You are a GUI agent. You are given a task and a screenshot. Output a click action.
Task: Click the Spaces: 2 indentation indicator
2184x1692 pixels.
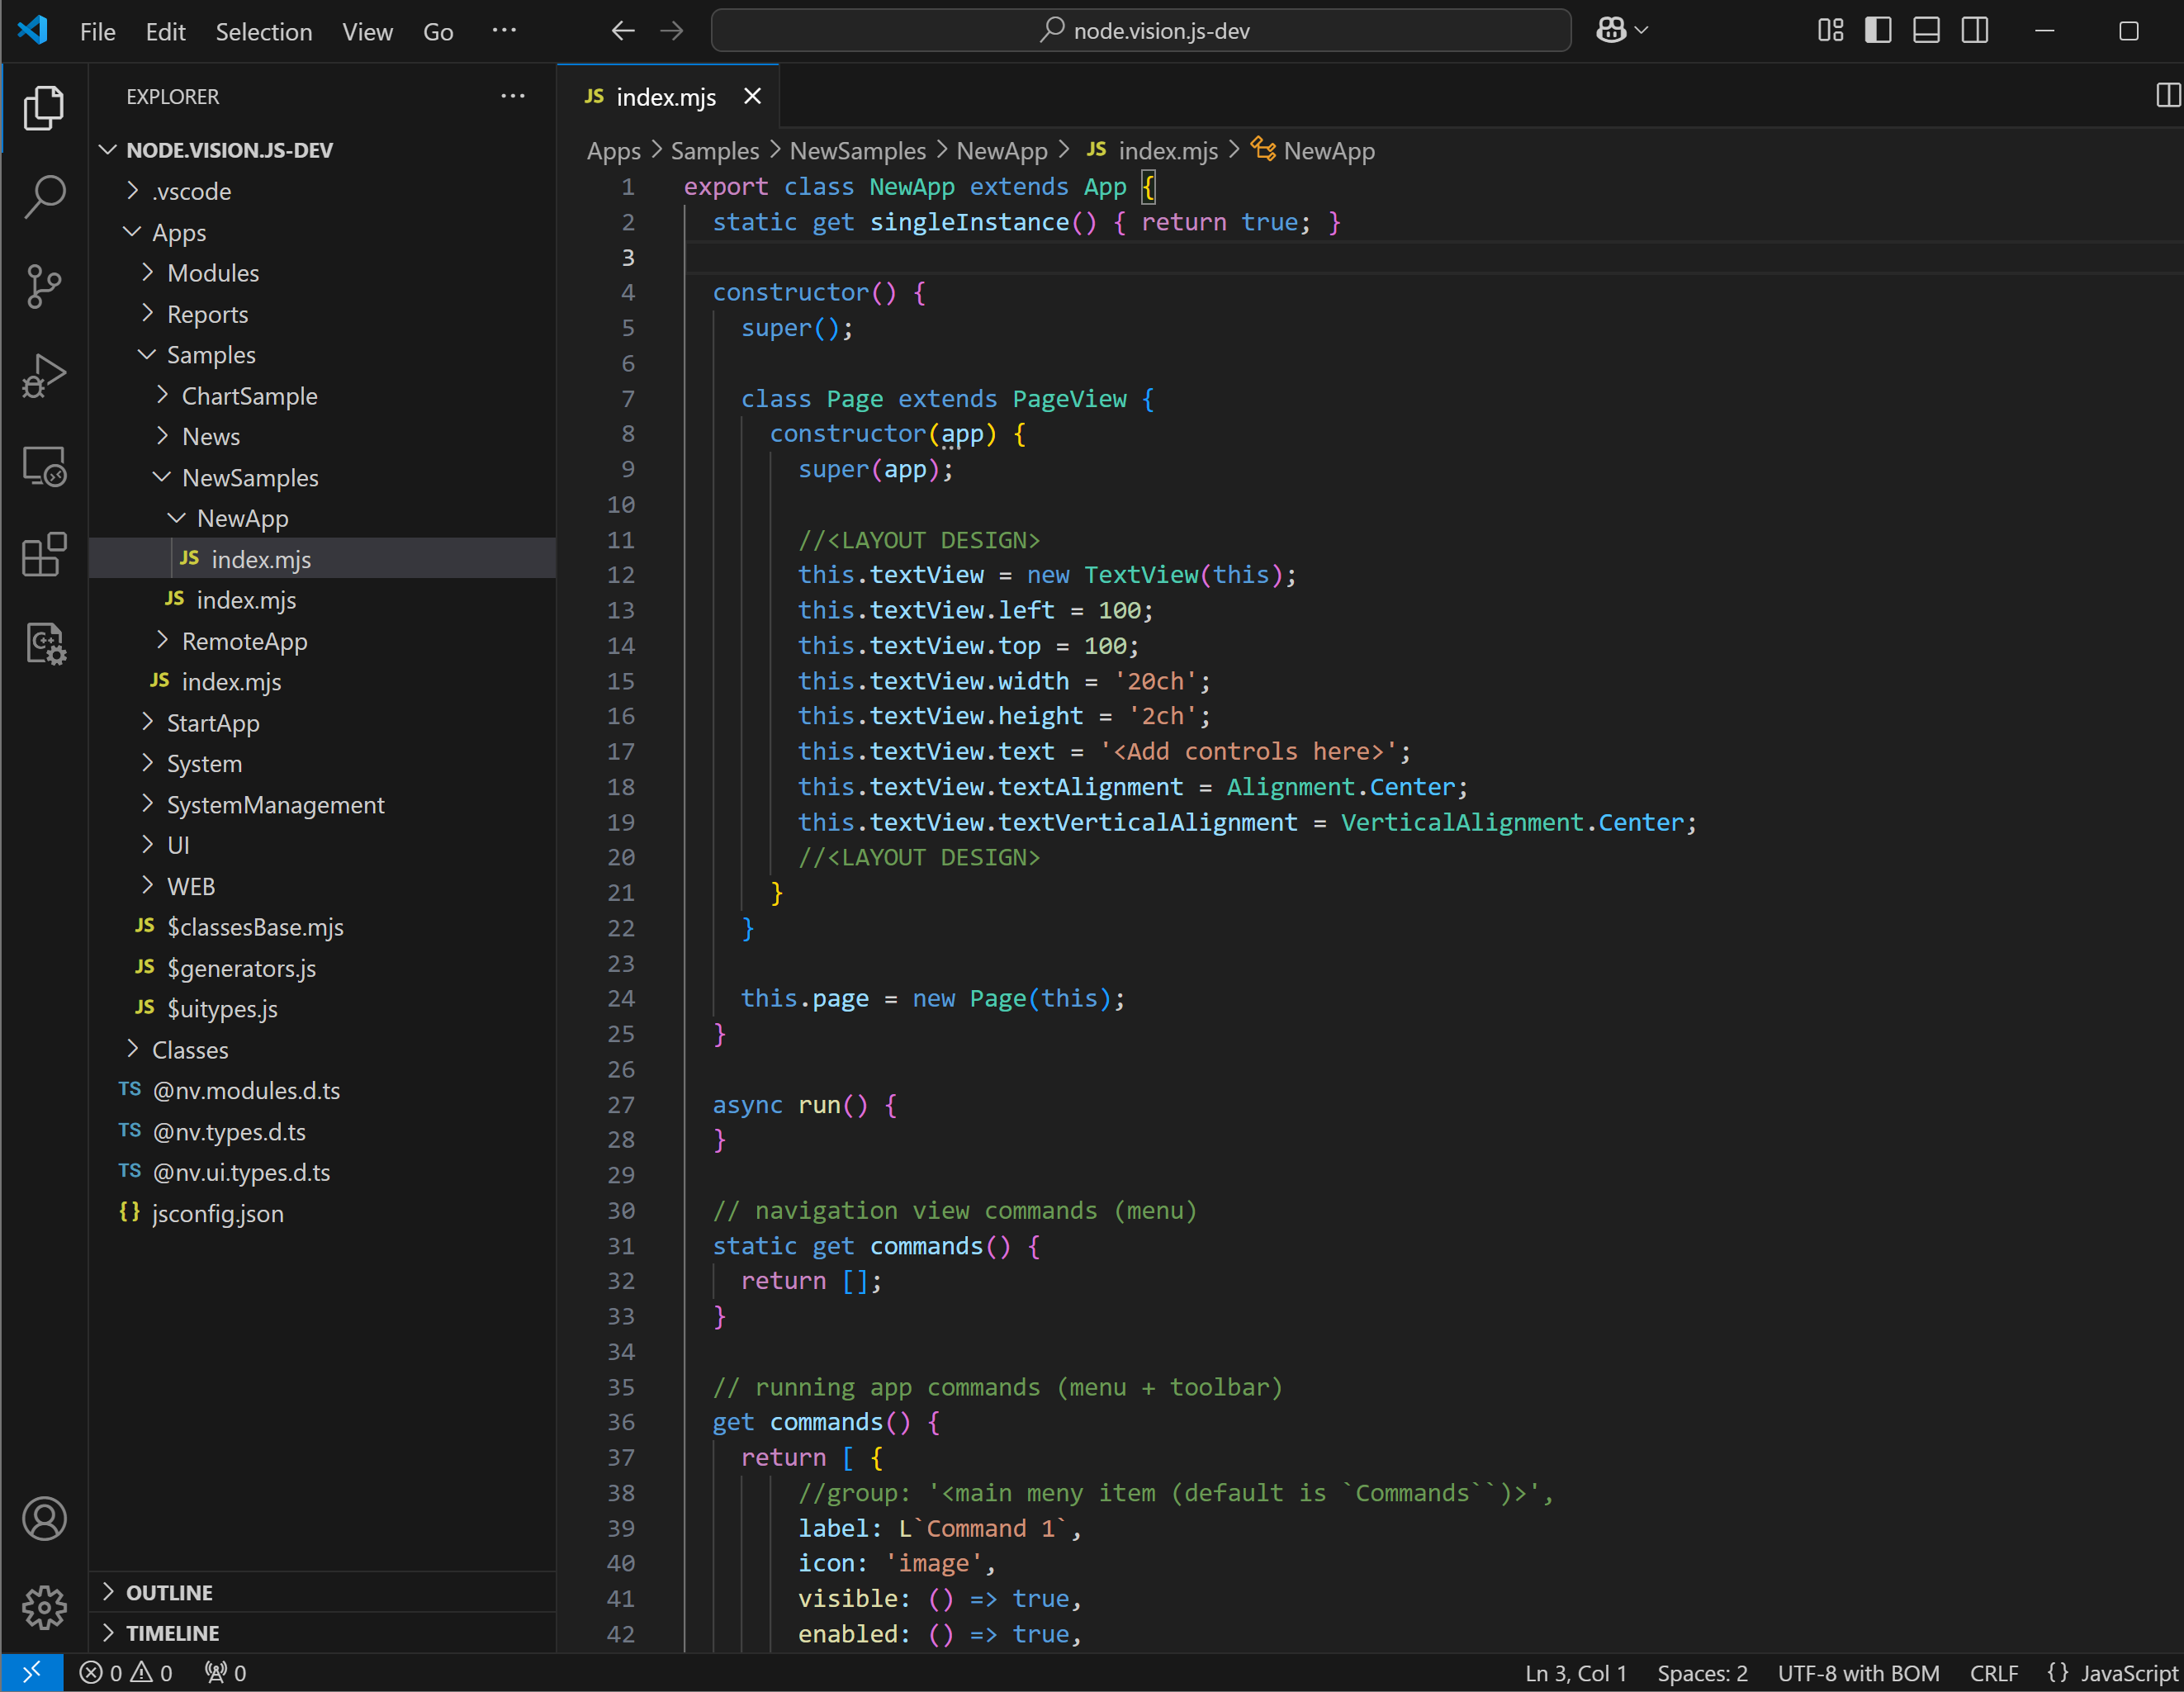click(1702, 1671)
